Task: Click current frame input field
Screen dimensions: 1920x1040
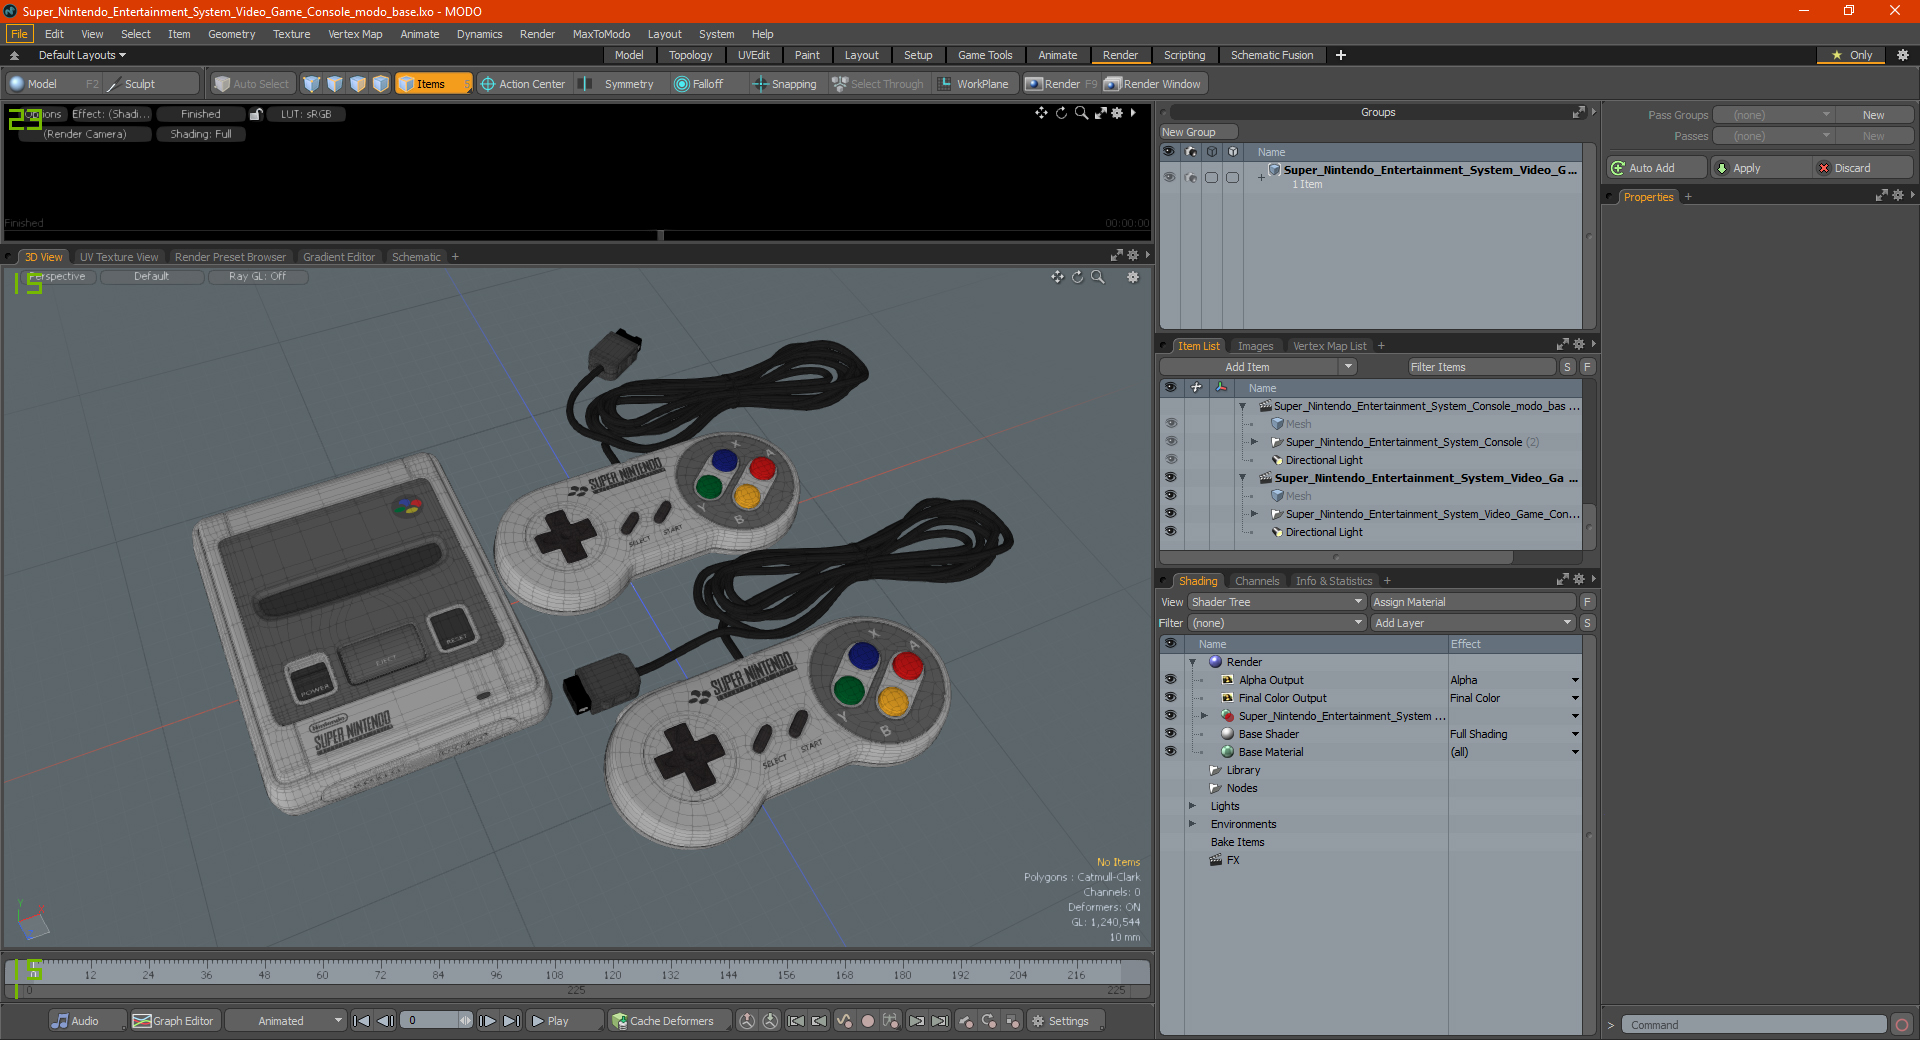Action: [x=430, y=1021]
